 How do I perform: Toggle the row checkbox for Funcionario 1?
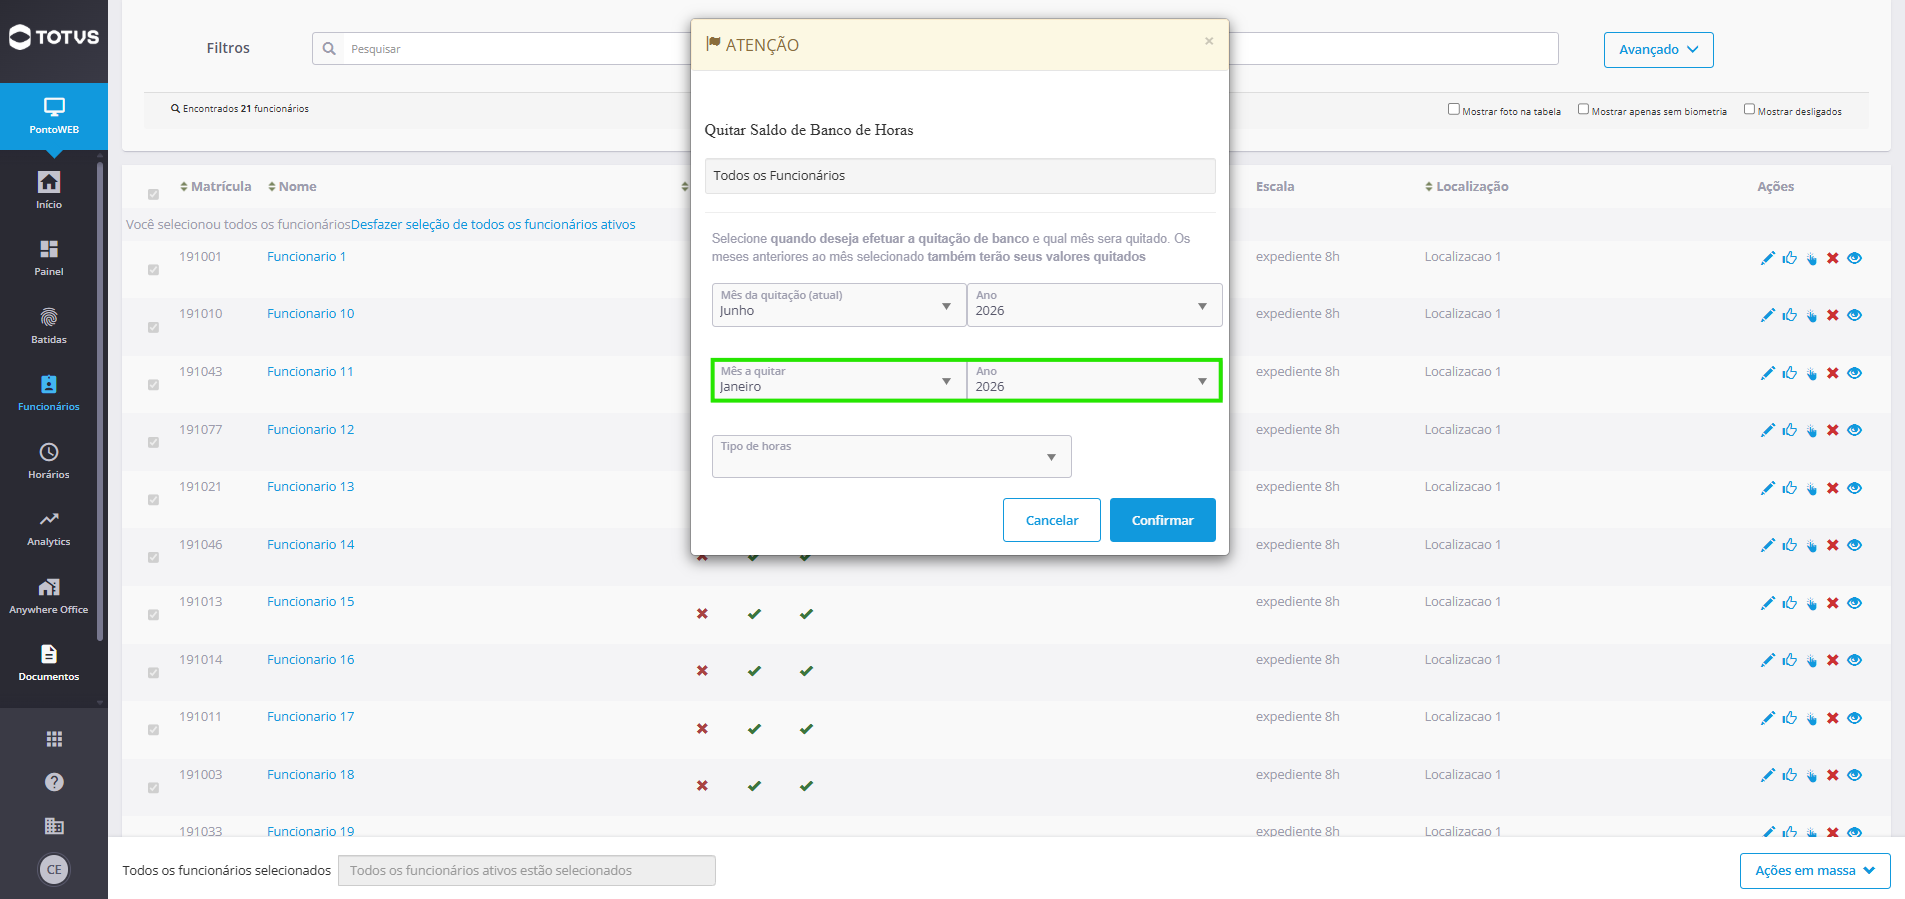(x=153, y=270)
